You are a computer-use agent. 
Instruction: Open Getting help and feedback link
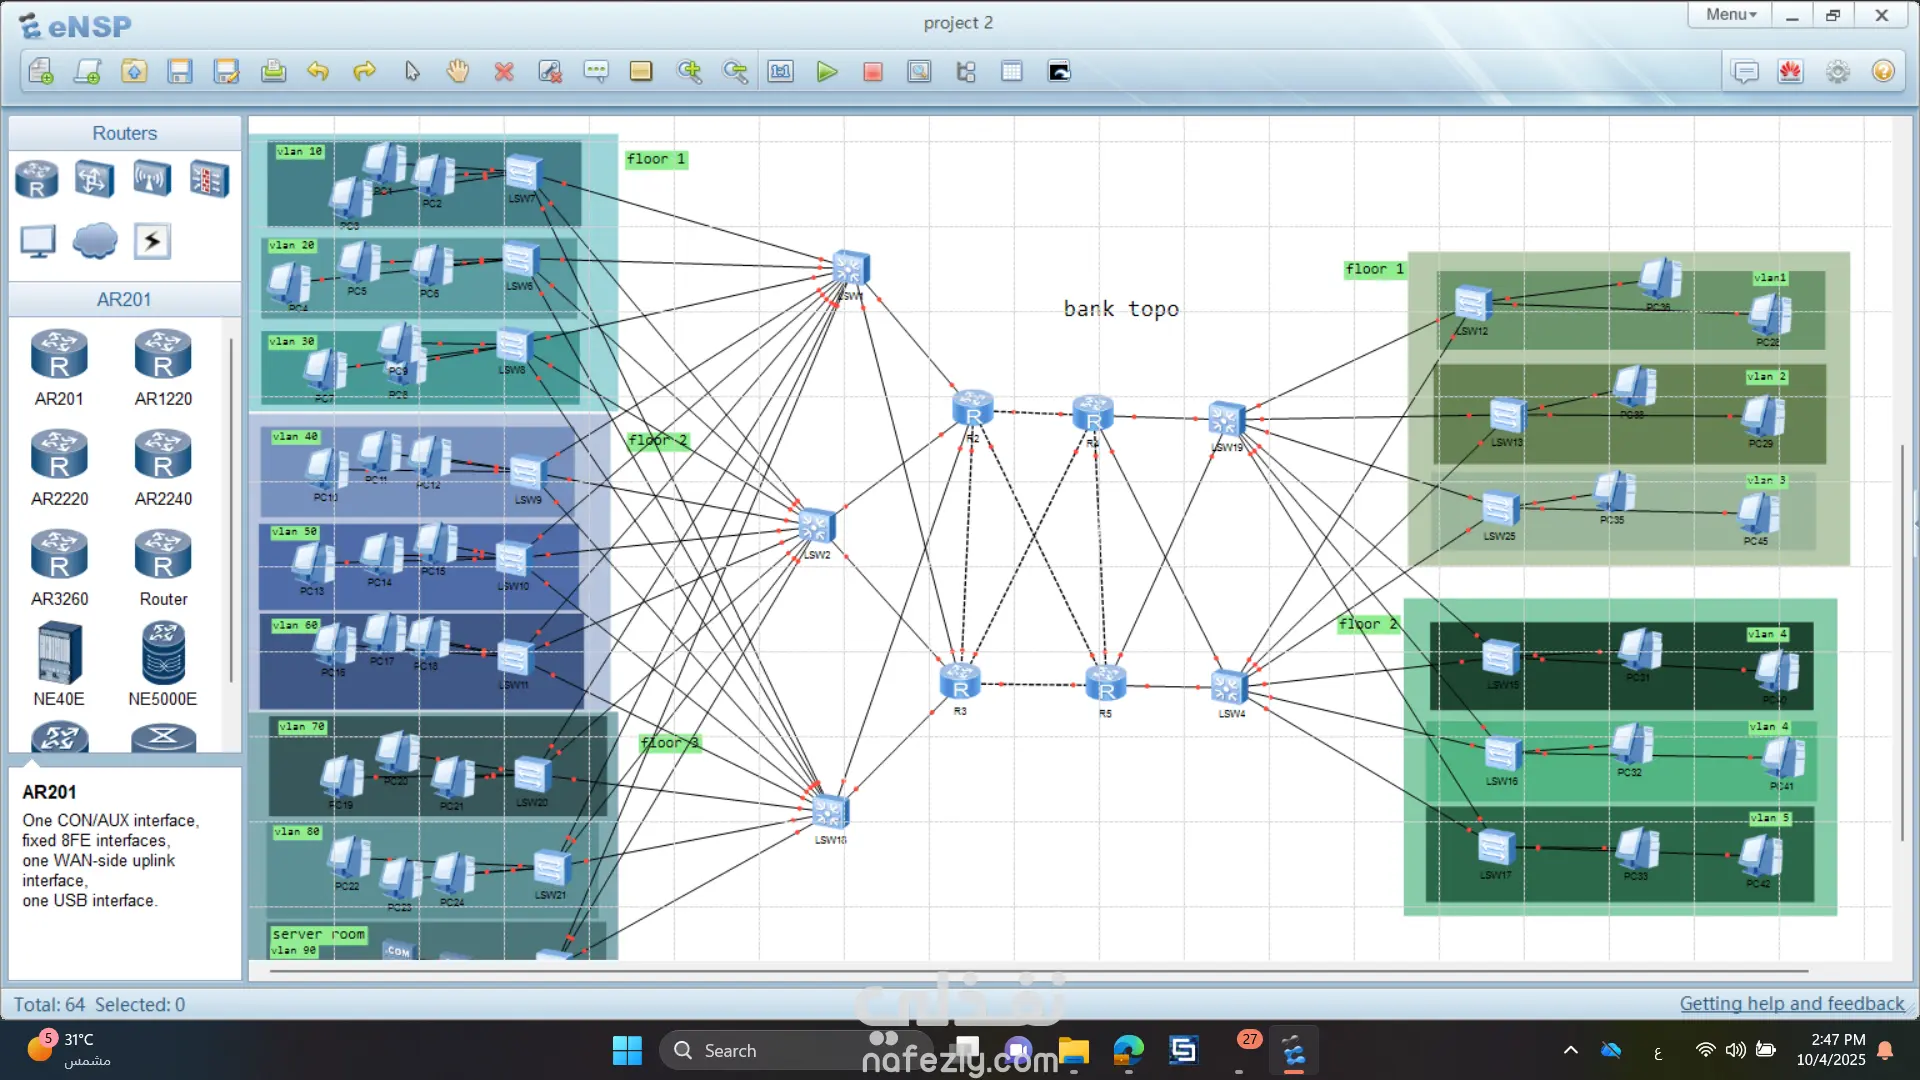pos(1791,1004)
